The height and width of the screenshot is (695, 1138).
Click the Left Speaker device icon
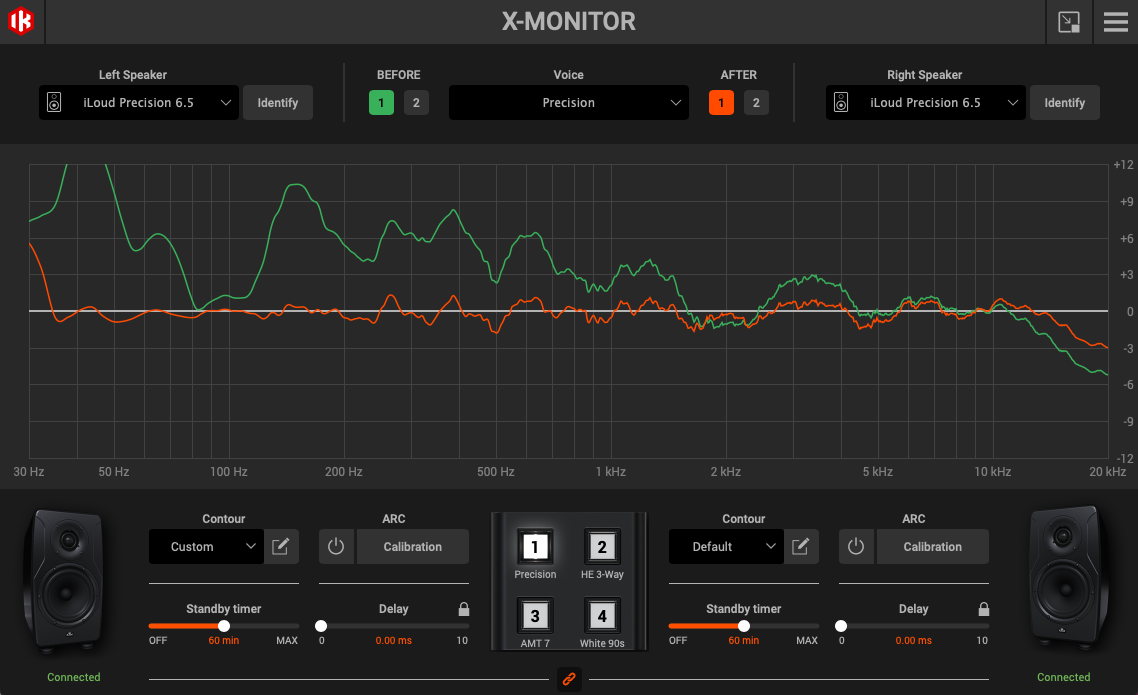(x=54, y=102)
